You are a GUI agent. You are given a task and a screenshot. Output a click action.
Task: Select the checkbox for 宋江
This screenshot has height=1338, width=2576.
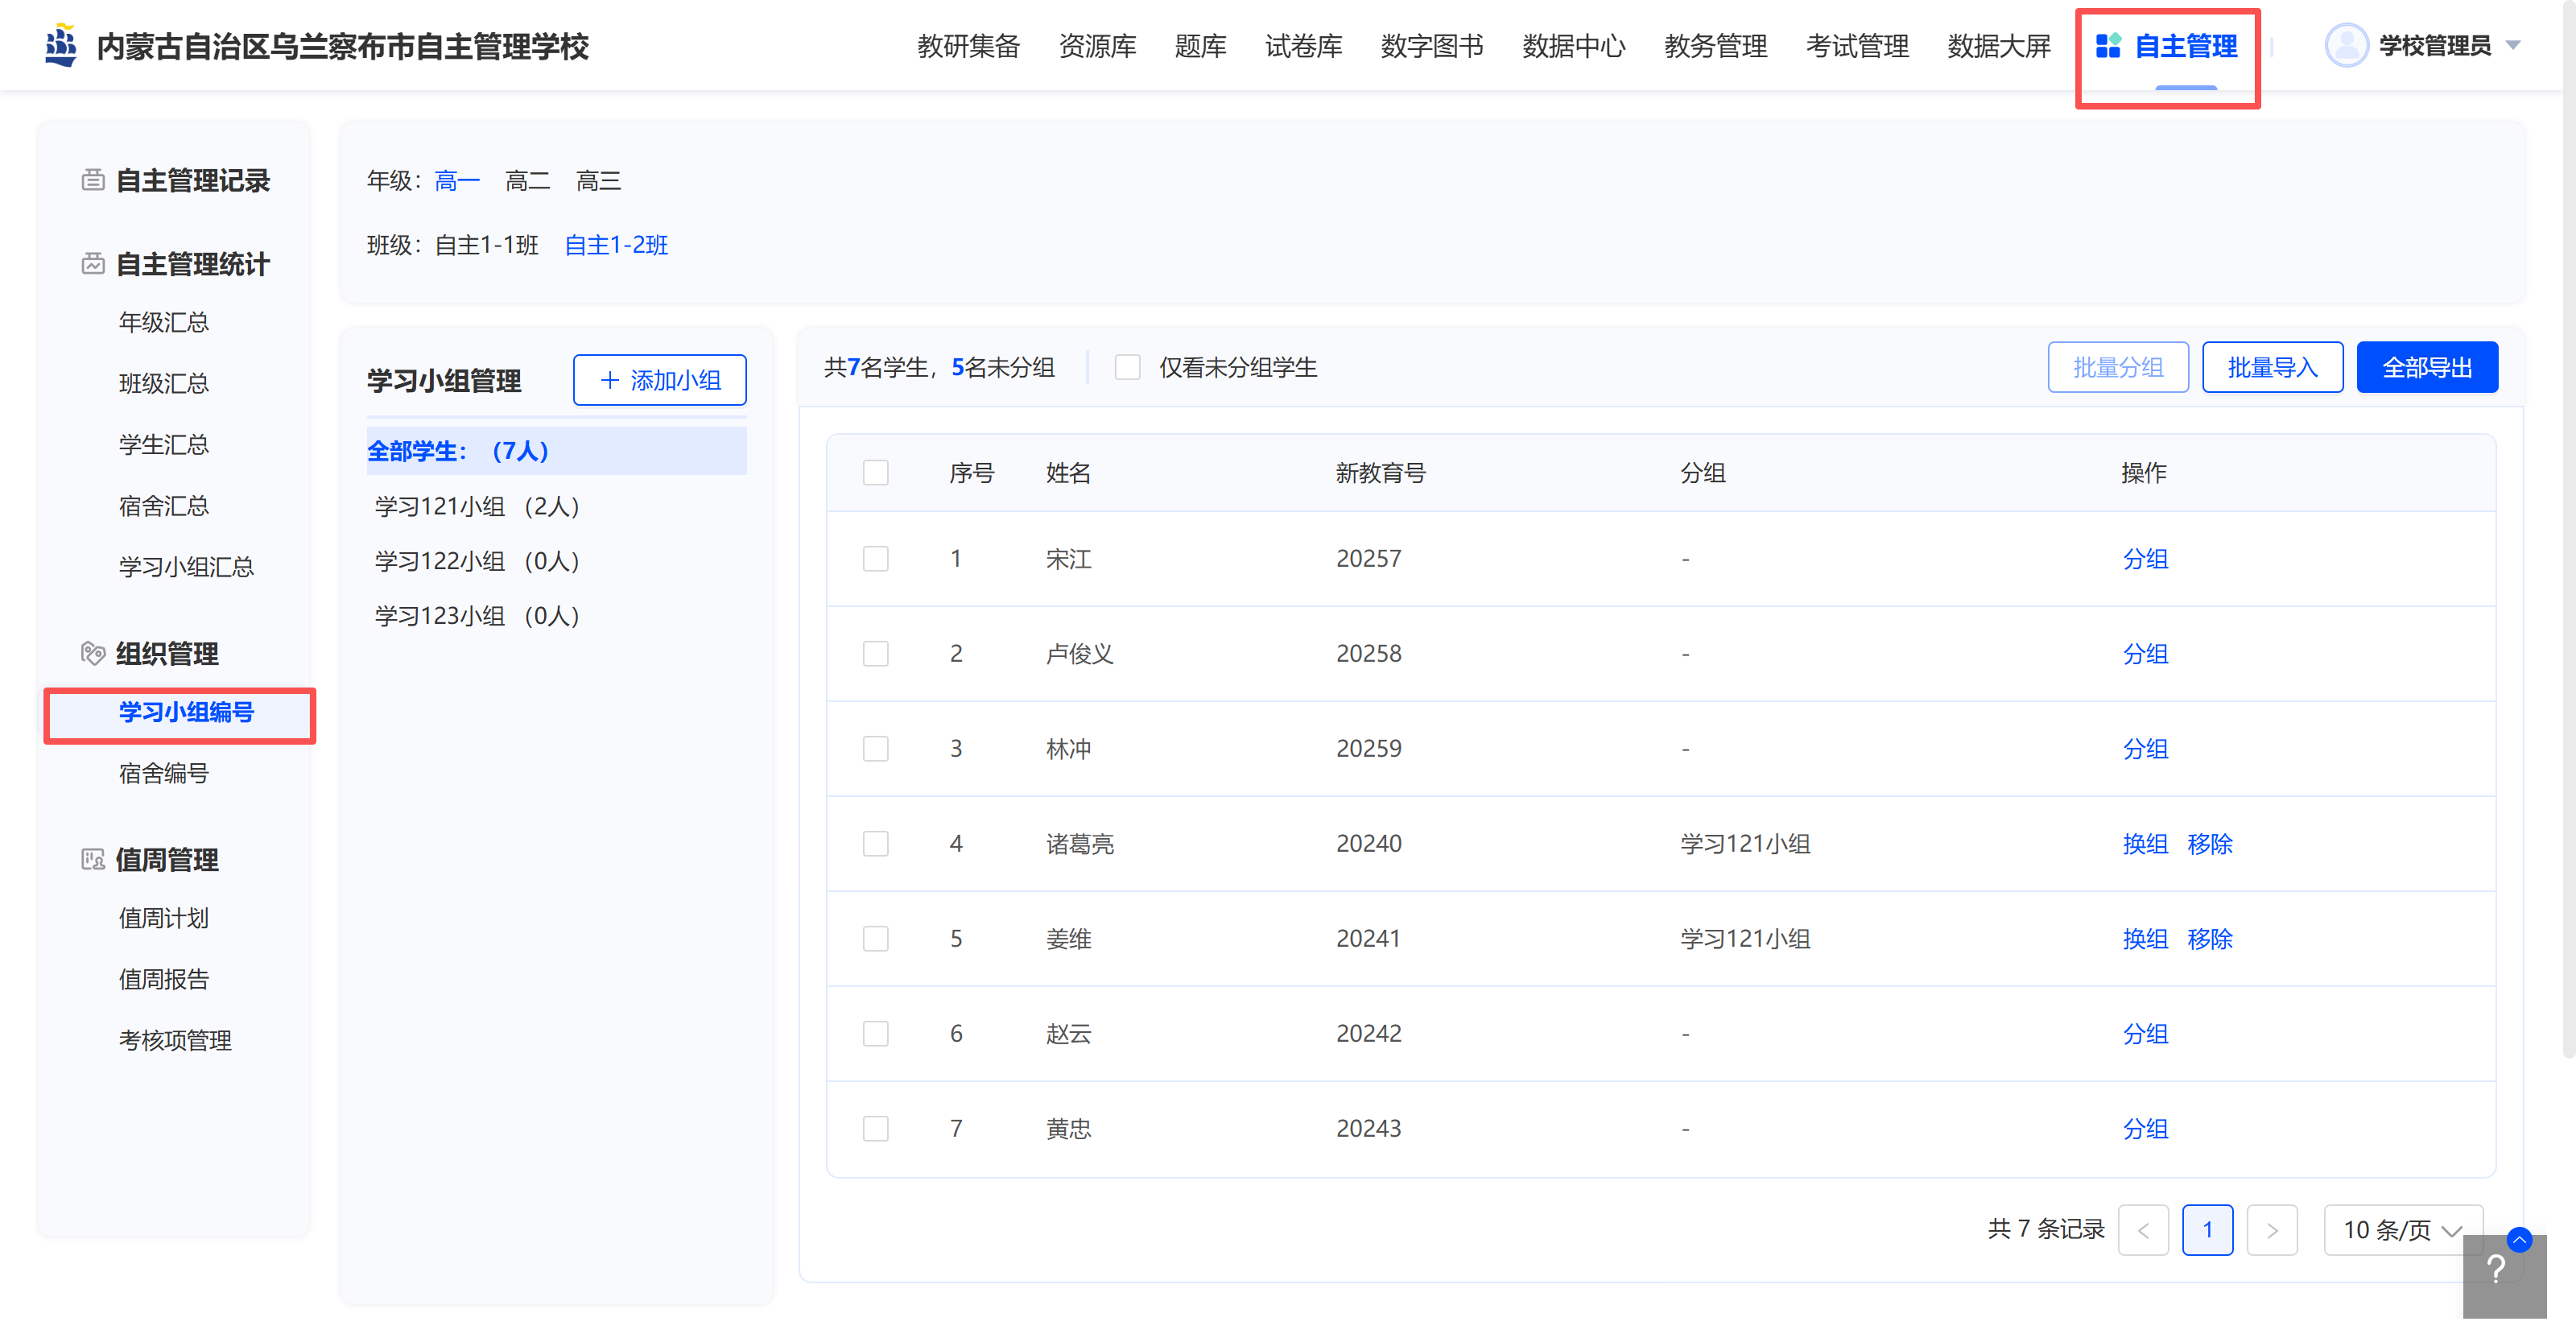[875, 559]
